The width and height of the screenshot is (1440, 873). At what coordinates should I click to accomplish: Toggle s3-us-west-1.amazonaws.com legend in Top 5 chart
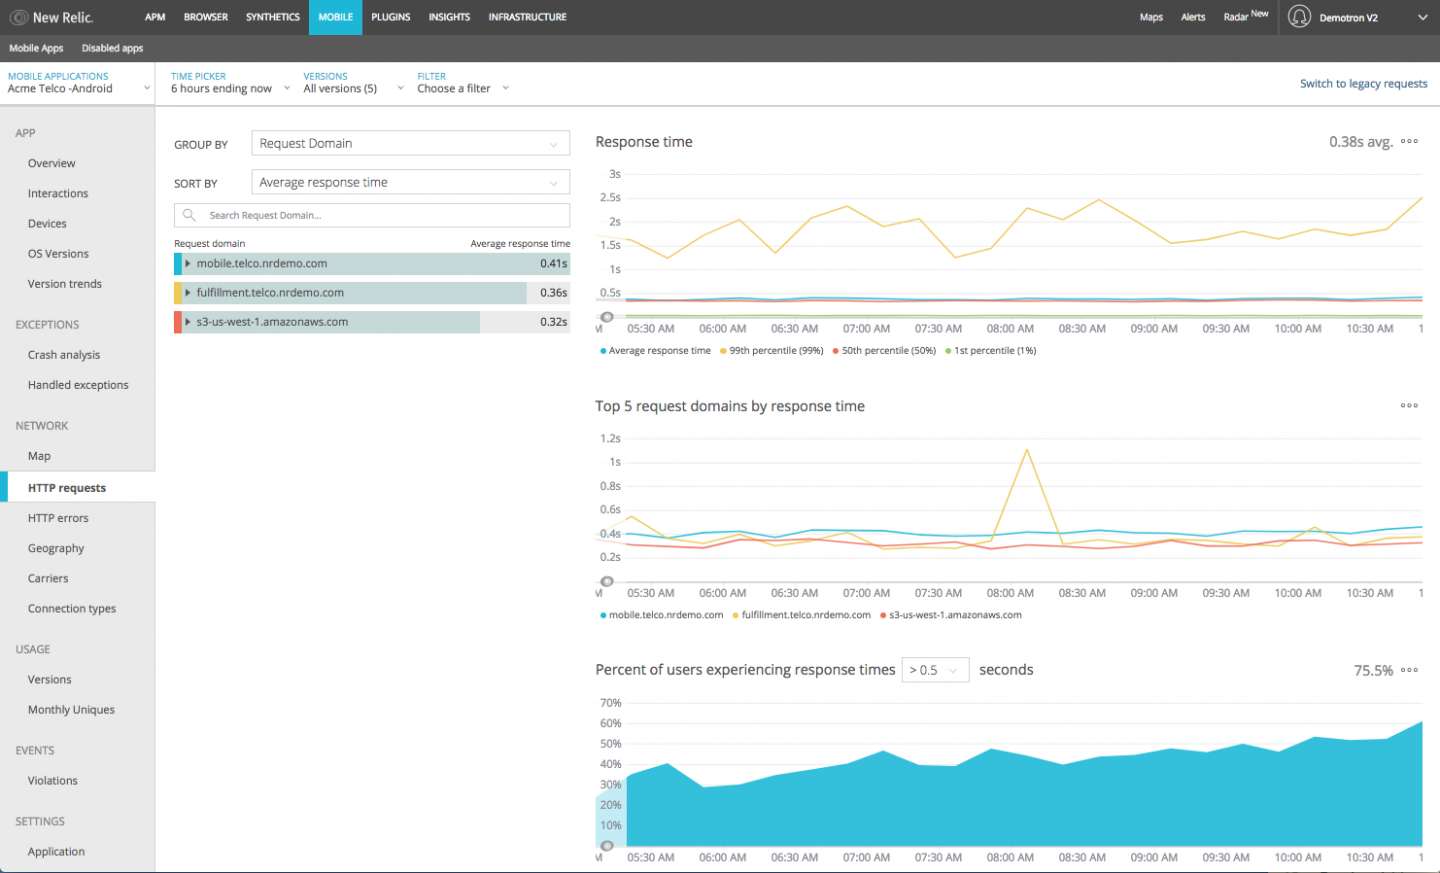pyautogui.click(x=950, y=615)
